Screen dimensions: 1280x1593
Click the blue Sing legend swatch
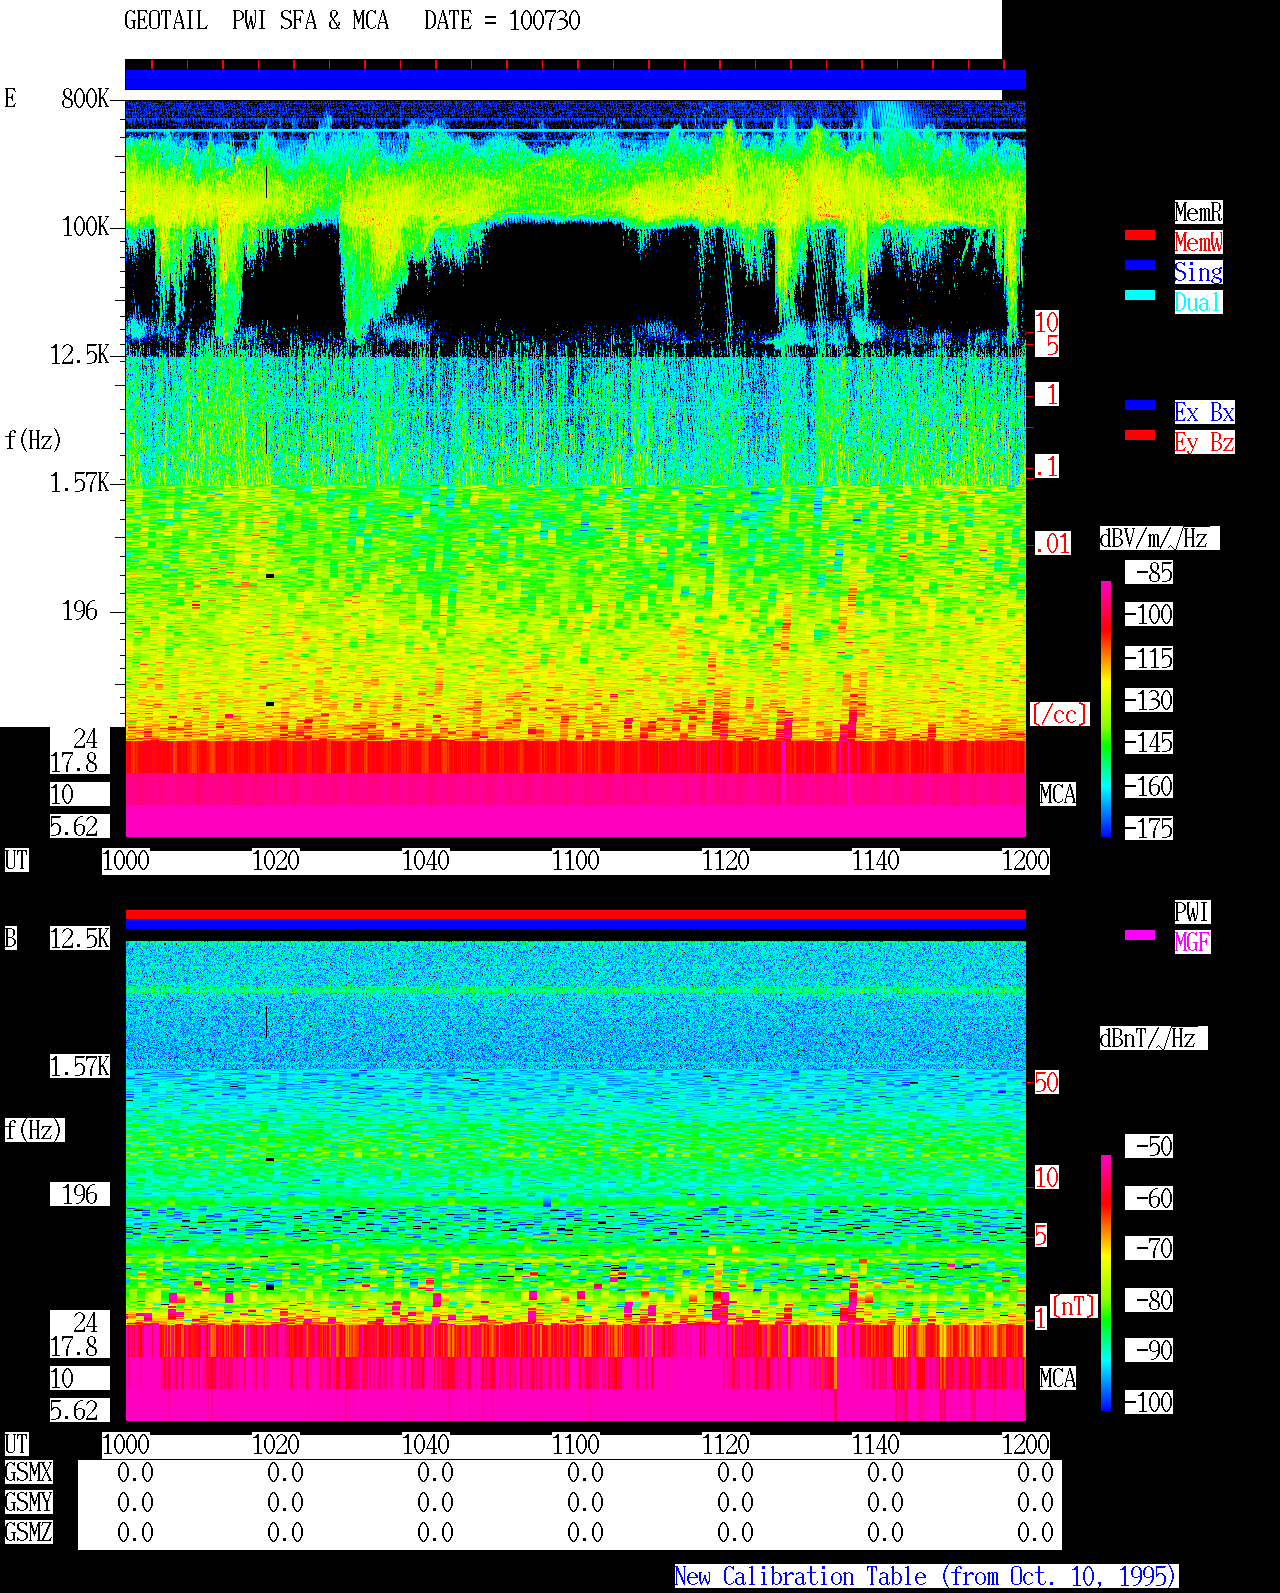click(1140, 265)
